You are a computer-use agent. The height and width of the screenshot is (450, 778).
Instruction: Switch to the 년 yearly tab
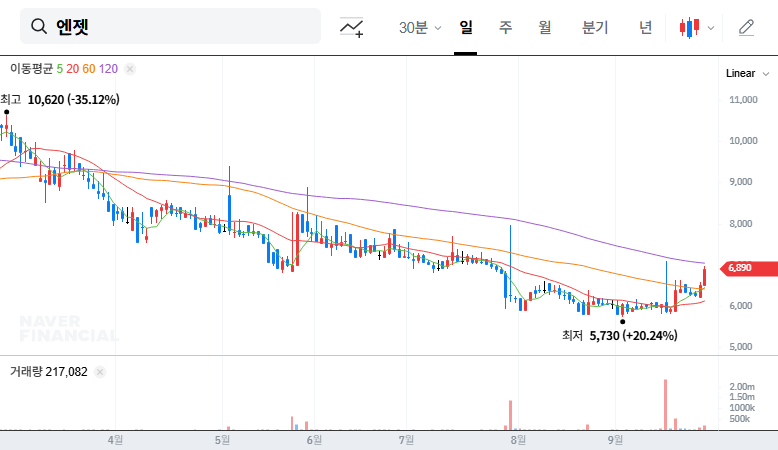click(x=645, y=27)
